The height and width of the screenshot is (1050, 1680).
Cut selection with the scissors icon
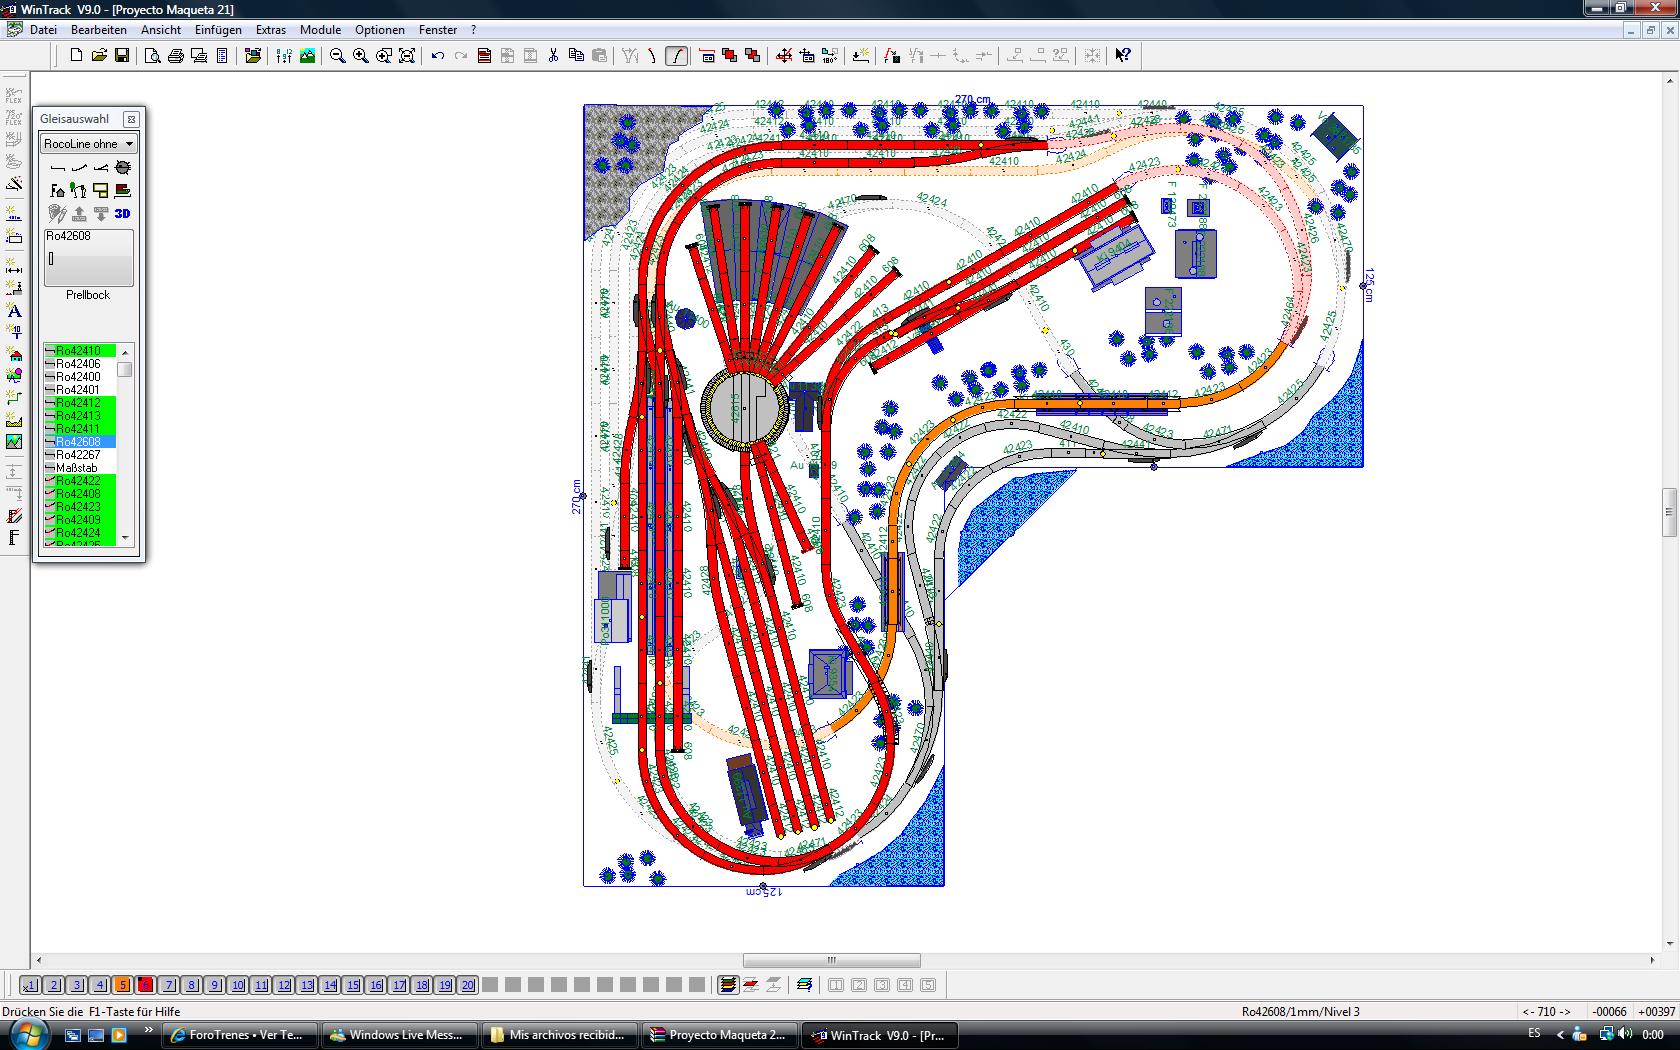point(553,56)
